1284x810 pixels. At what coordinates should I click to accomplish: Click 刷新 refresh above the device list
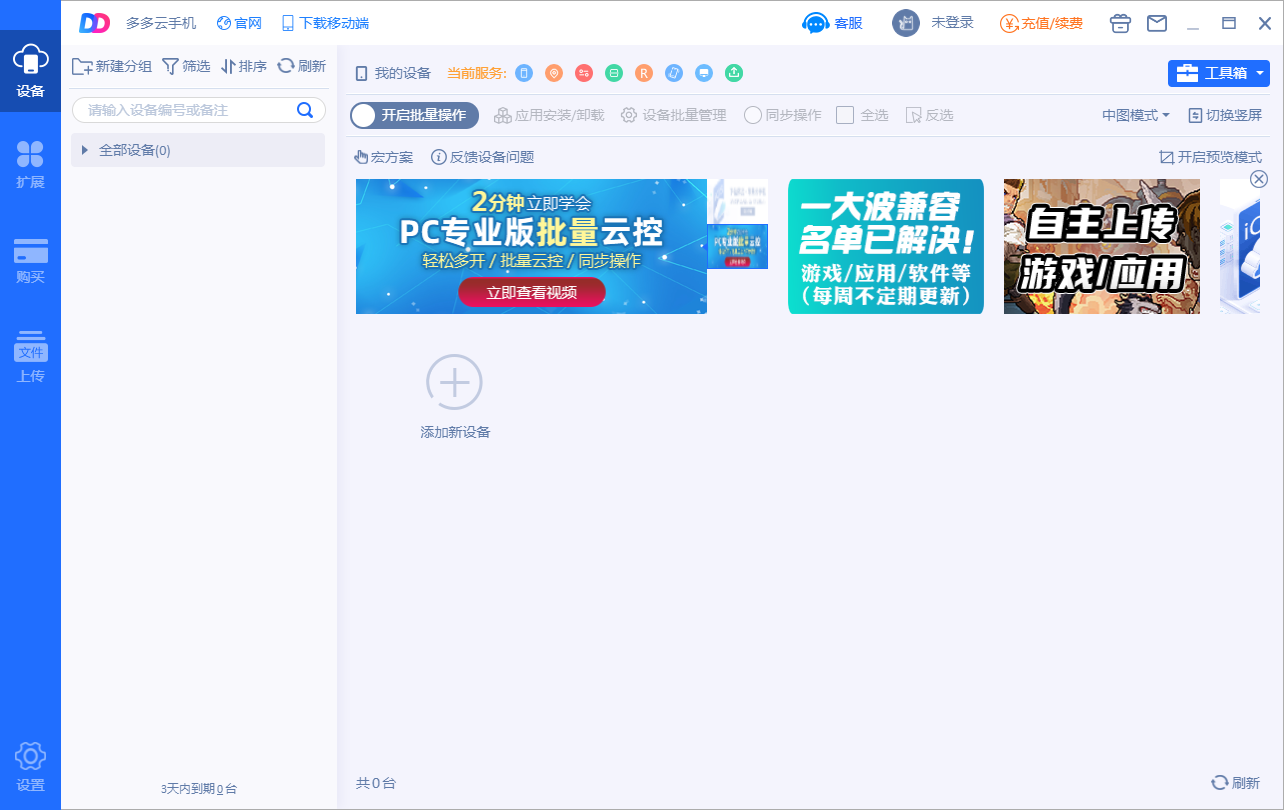point(302,66)
